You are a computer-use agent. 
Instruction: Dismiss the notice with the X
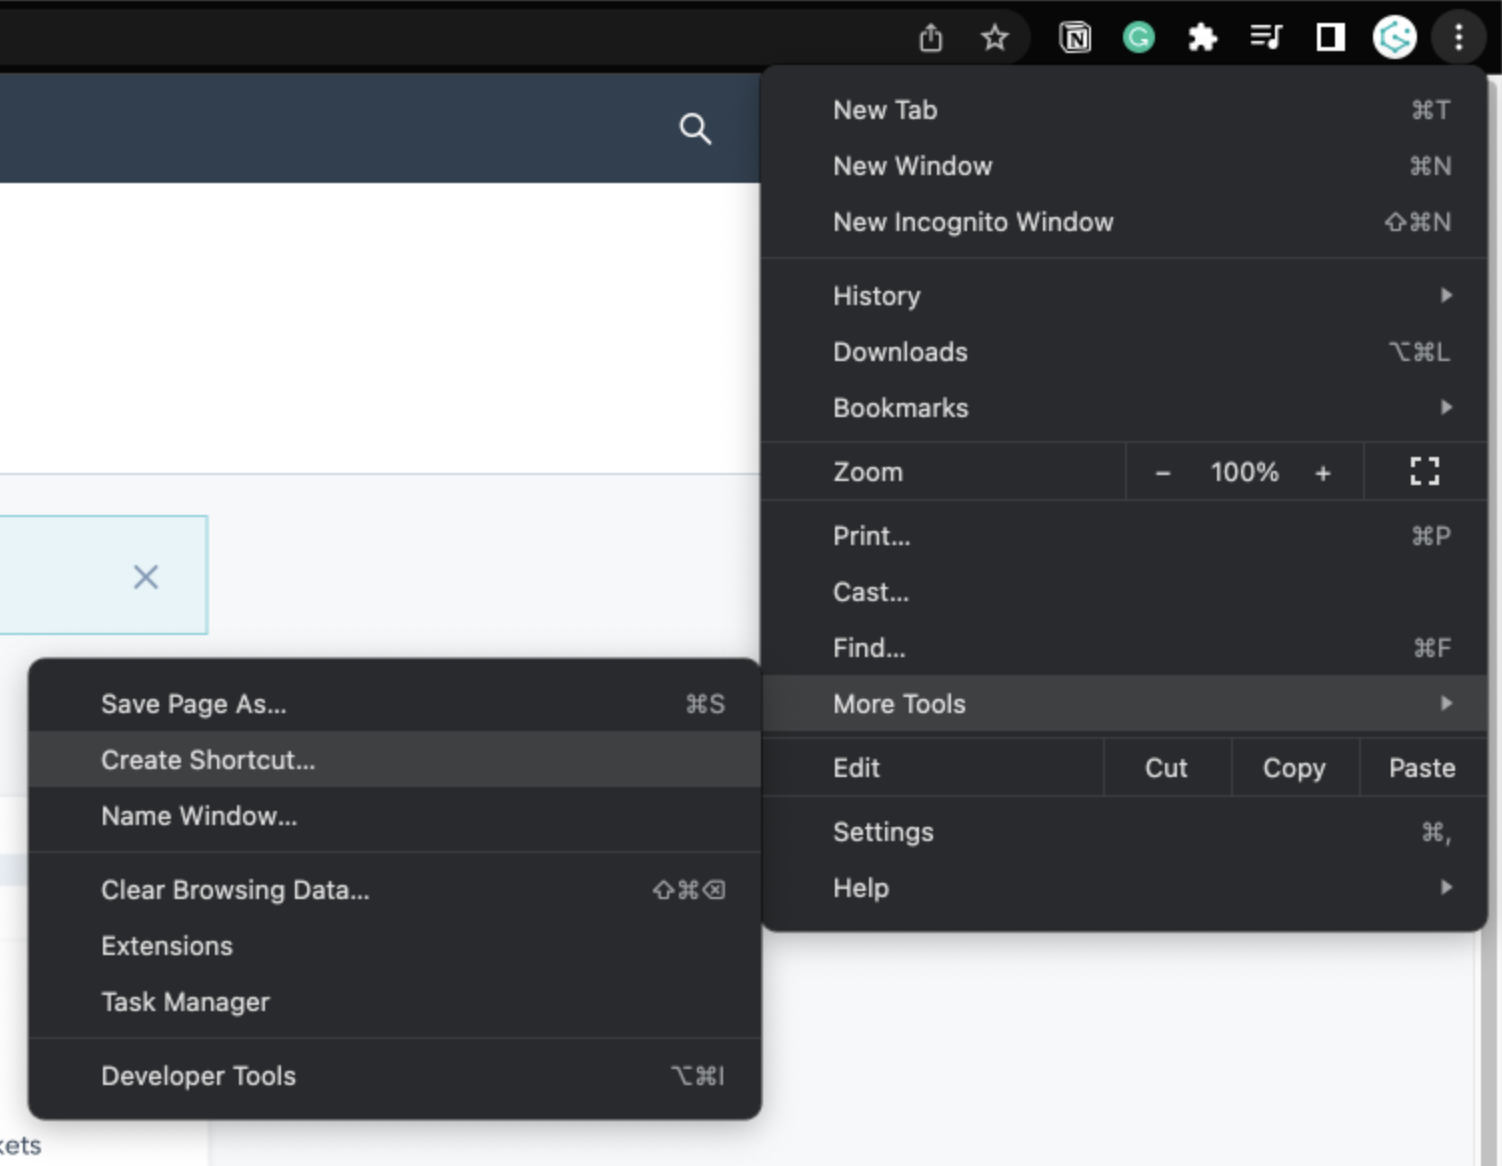point(146,576)
